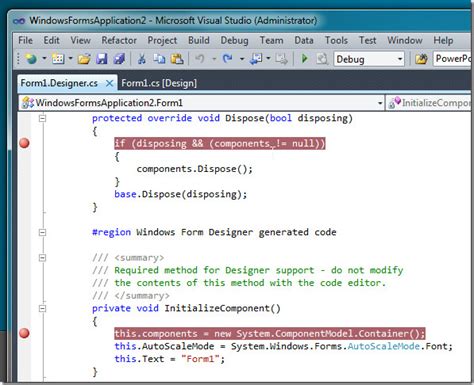Screen dimensions: 474x385
Task: Open the Refactor menu
Action: tap(119, 40)
